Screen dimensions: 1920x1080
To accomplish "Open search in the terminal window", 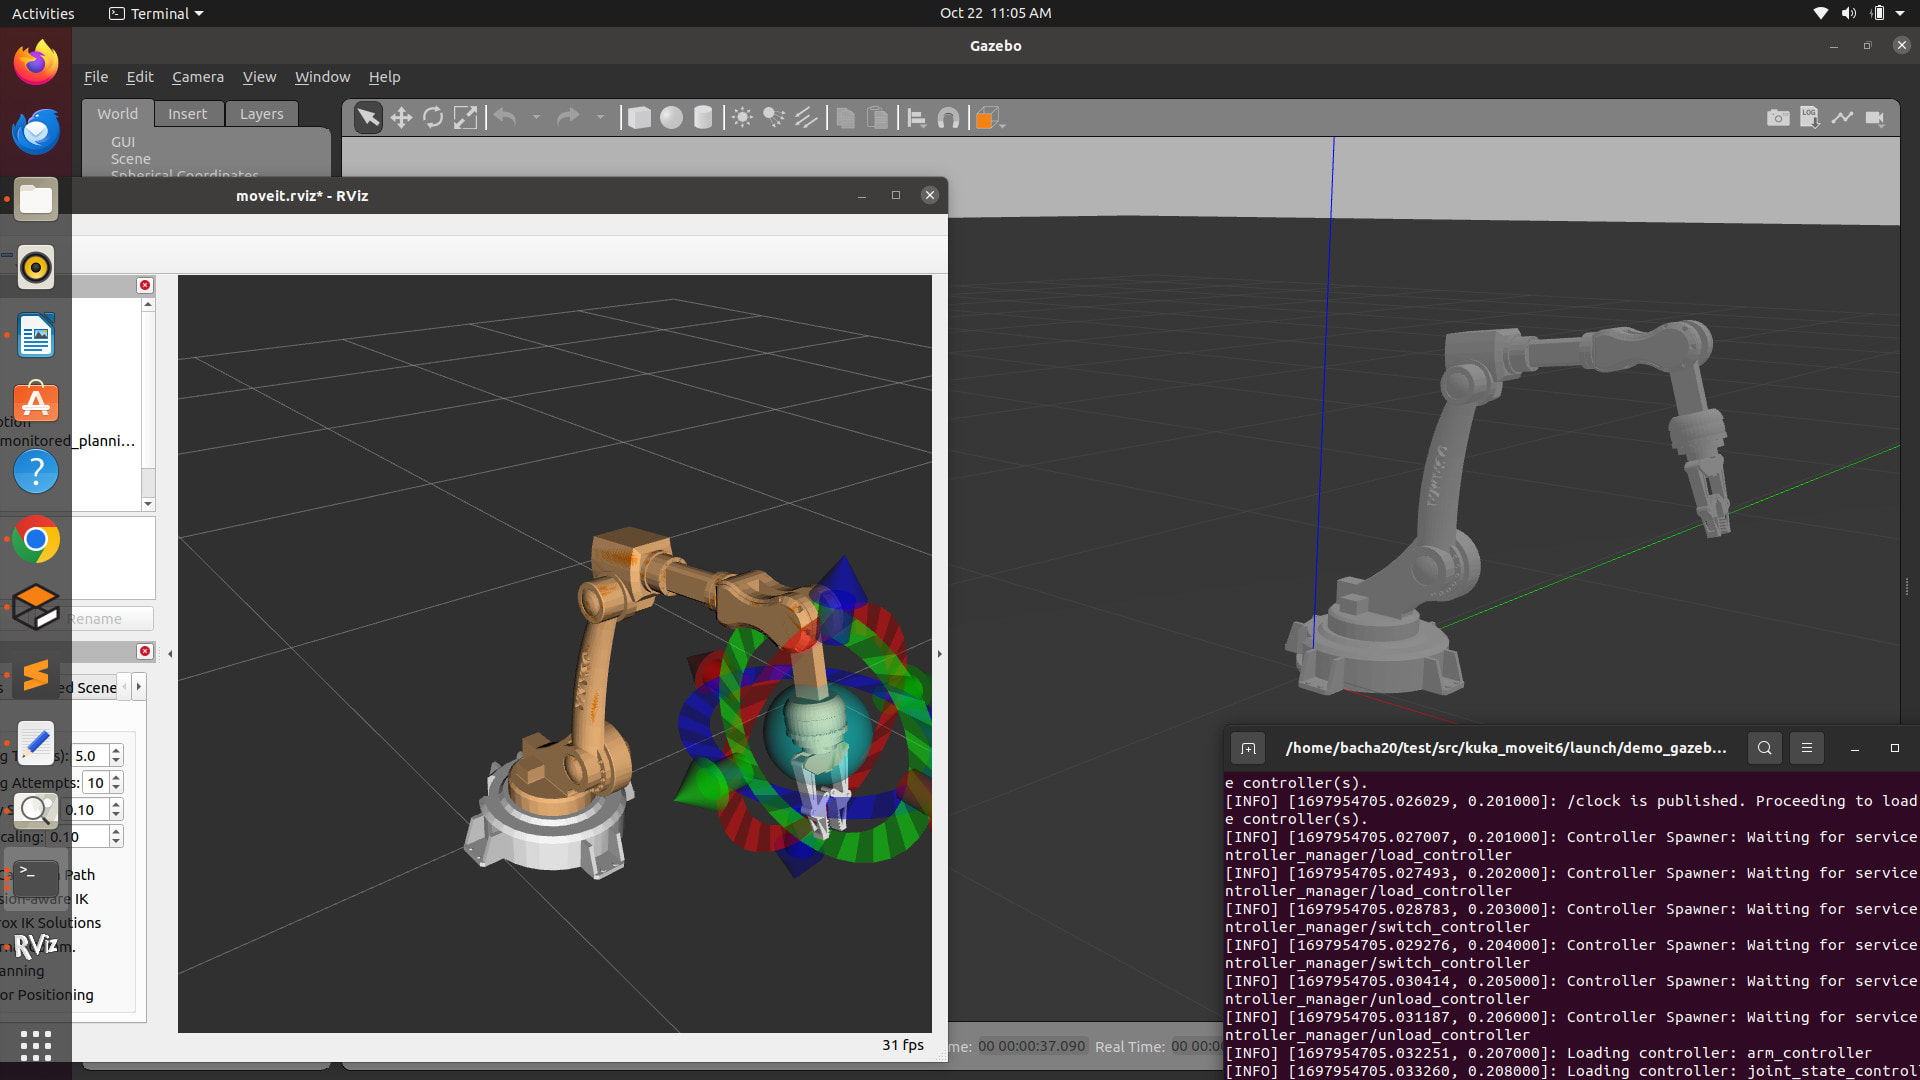I will 1765,748.
